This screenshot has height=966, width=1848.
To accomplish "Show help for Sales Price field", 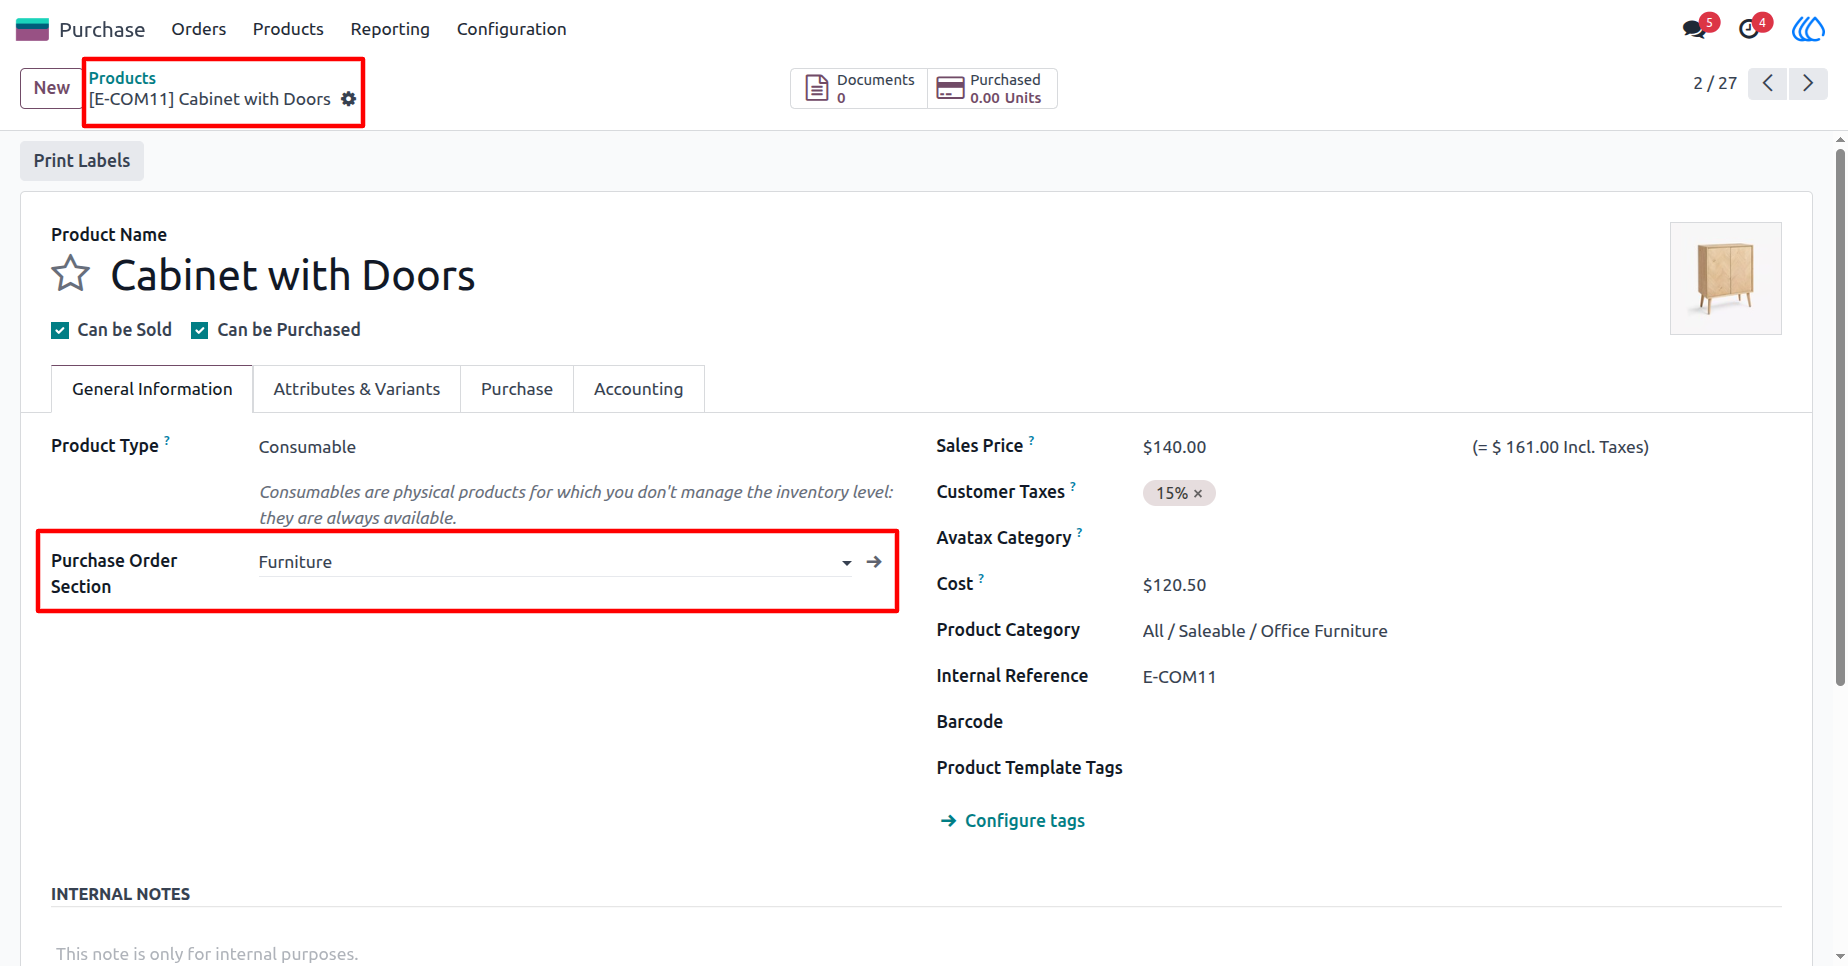I will point(1032,440).
